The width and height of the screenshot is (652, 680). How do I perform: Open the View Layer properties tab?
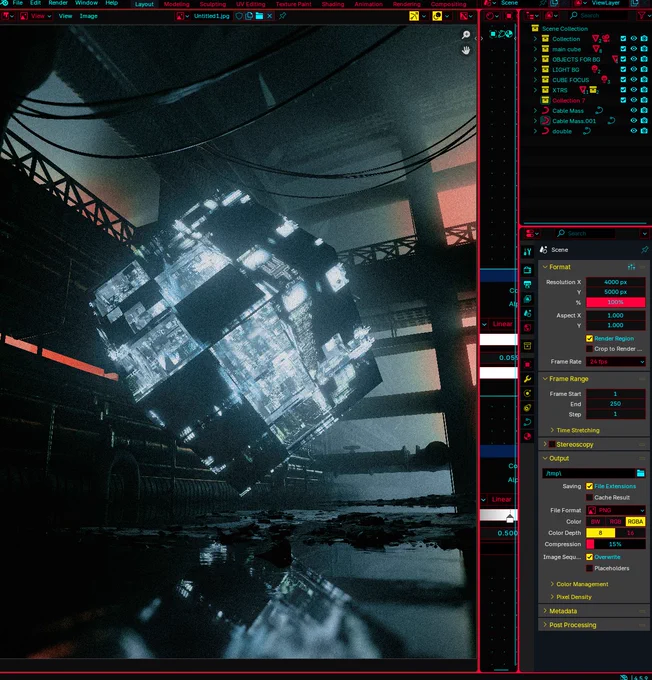tap(527, 299)
